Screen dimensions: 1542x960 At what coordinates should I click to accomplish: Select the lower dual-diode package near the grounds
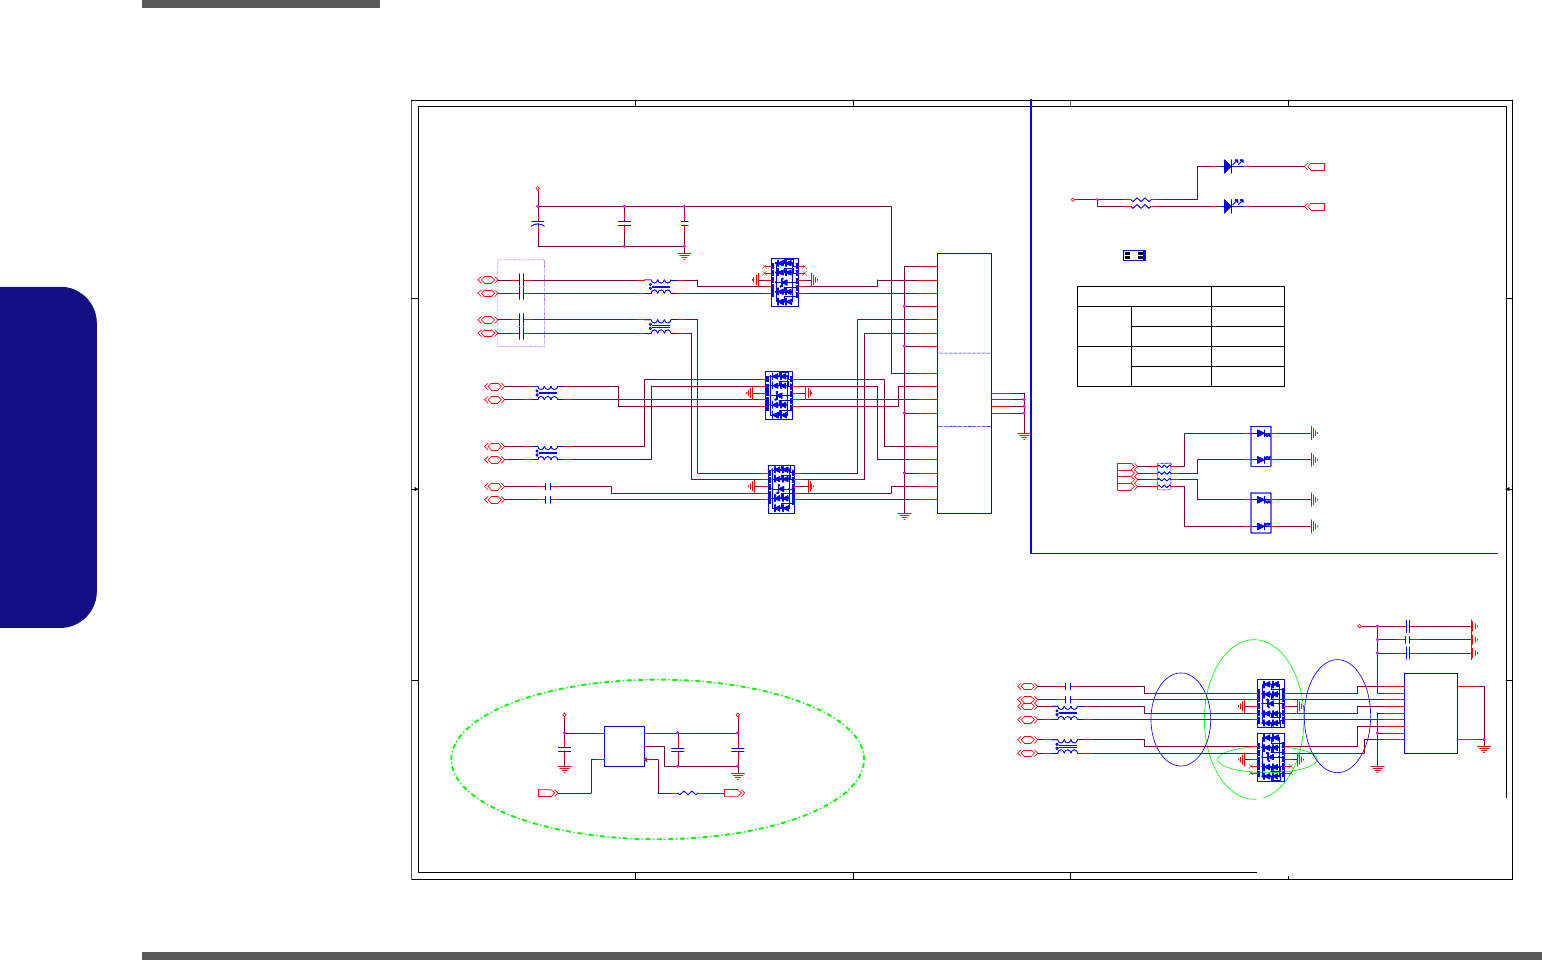pos(1261,513)
